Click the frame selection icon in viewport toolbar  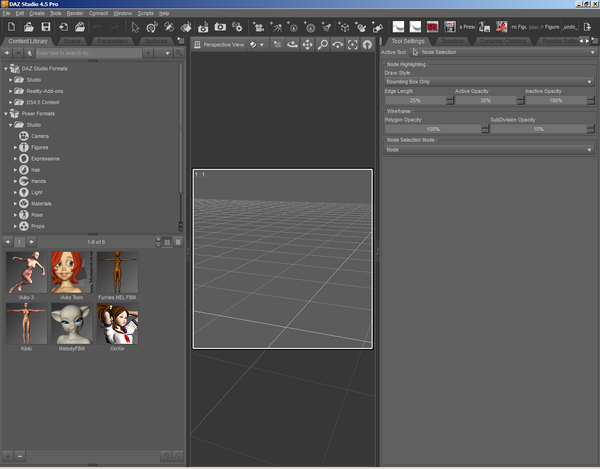point(352,45)
